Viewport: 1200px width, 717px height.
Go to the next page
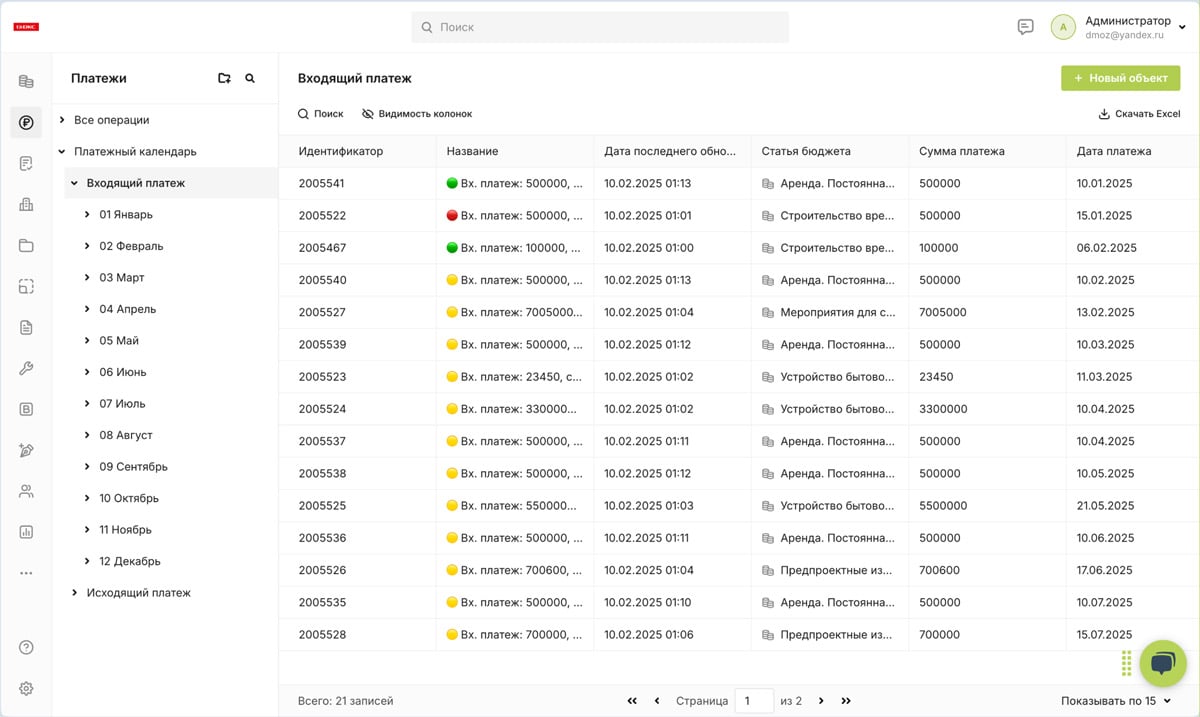[821, 701]
